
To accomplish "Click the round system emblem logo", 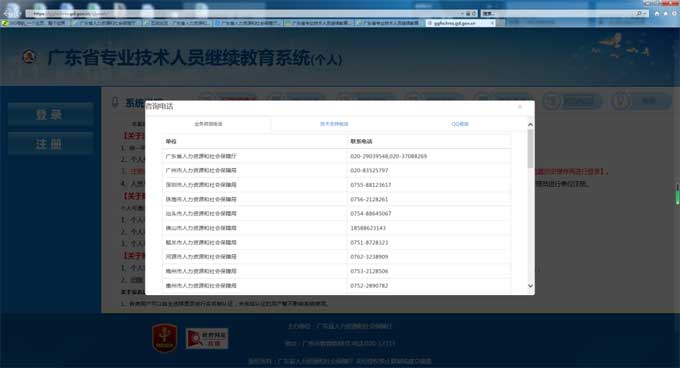I will tap(29, 56).
